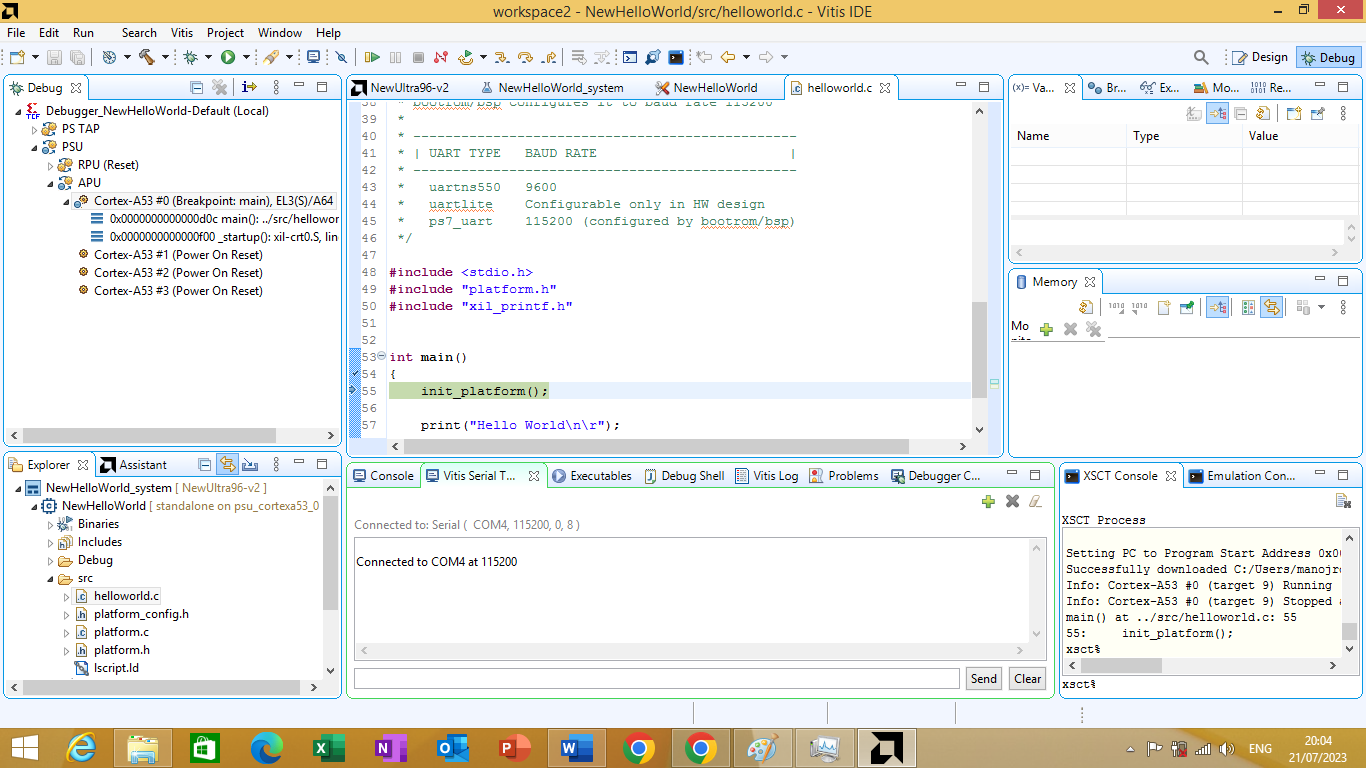Viewport: 1366px width, 768px height.
Task: Switch to the NewUltra96-v2 editor tab
Action: tap(400, 87)
